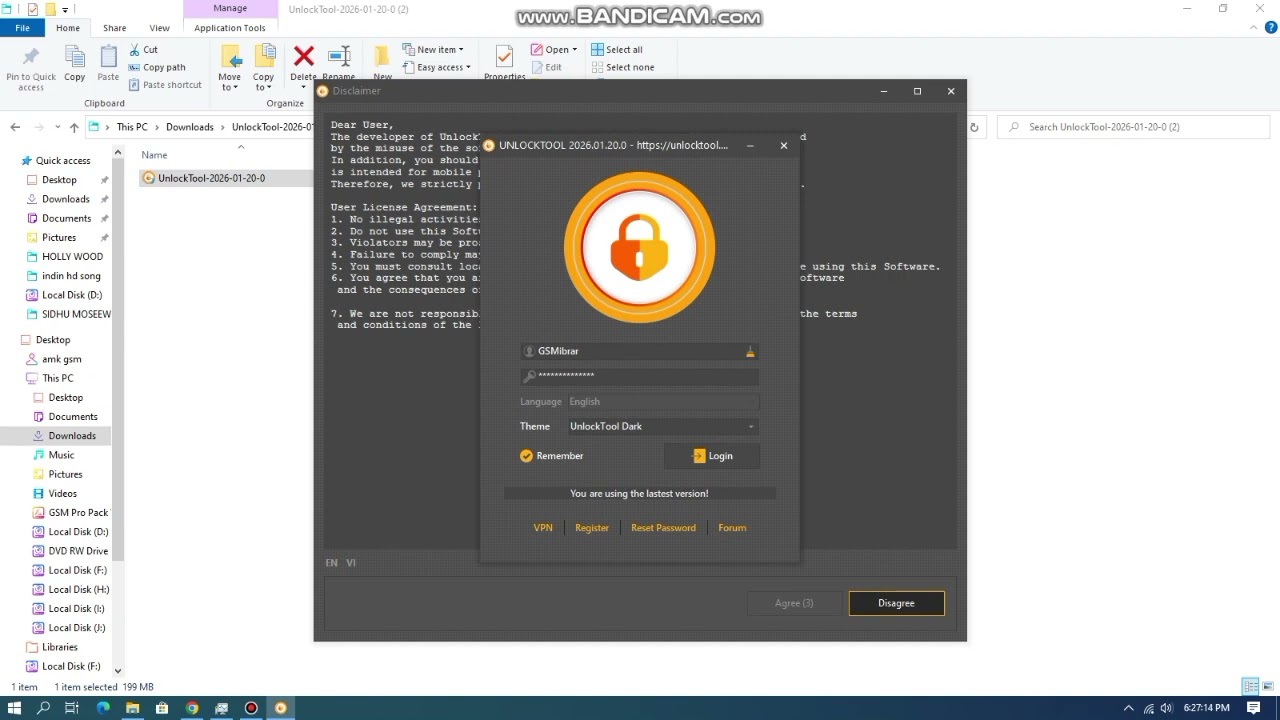Focus the GSMibrar username field
The width and height of the screenshot is (1280, 720).
click(x=640, y=351)
